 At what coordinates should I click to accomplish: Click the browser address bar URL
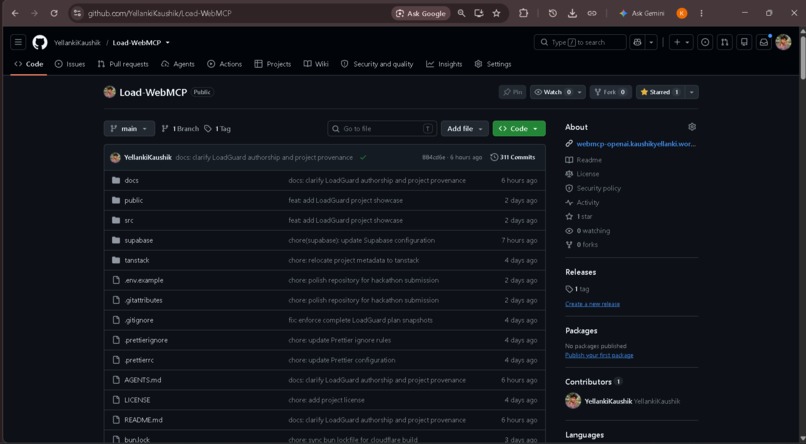point(160,13)
